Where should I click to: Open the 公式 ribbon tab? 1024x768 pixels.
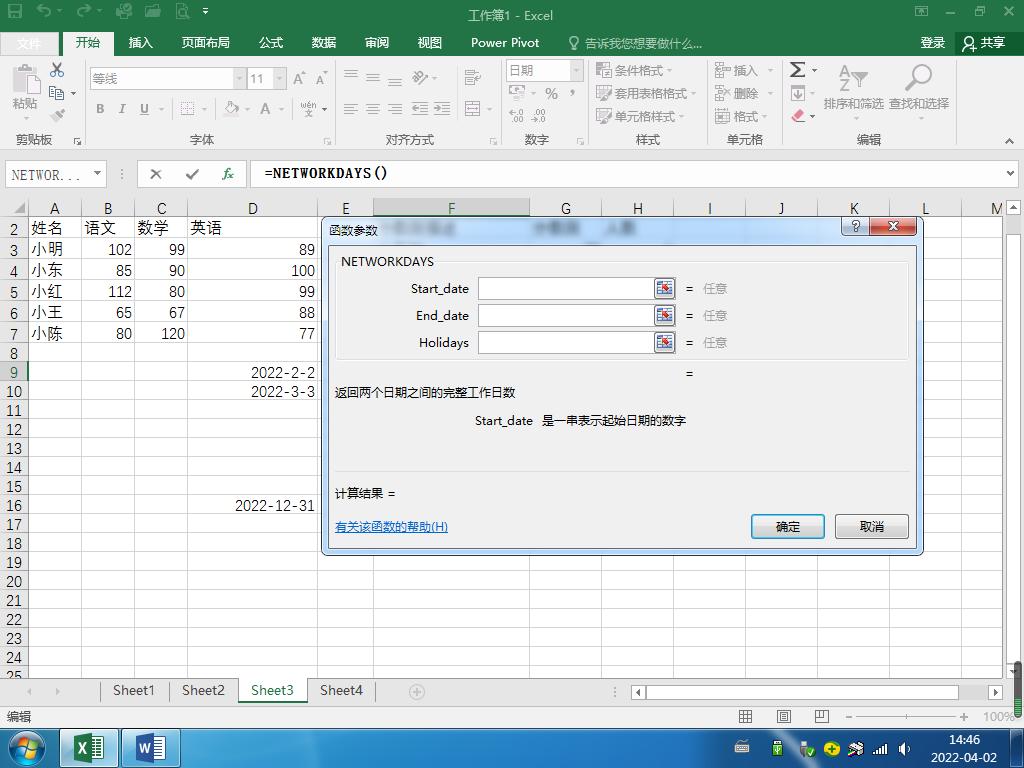tap(271, 43)
